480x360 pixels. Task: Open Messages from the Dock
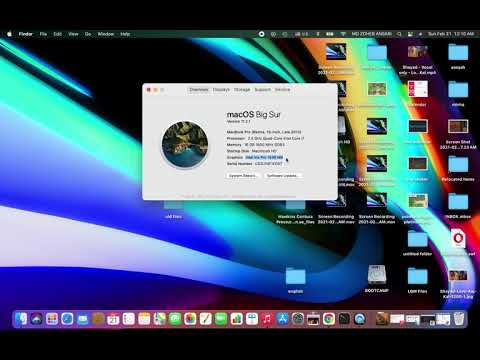pos(175,319)
